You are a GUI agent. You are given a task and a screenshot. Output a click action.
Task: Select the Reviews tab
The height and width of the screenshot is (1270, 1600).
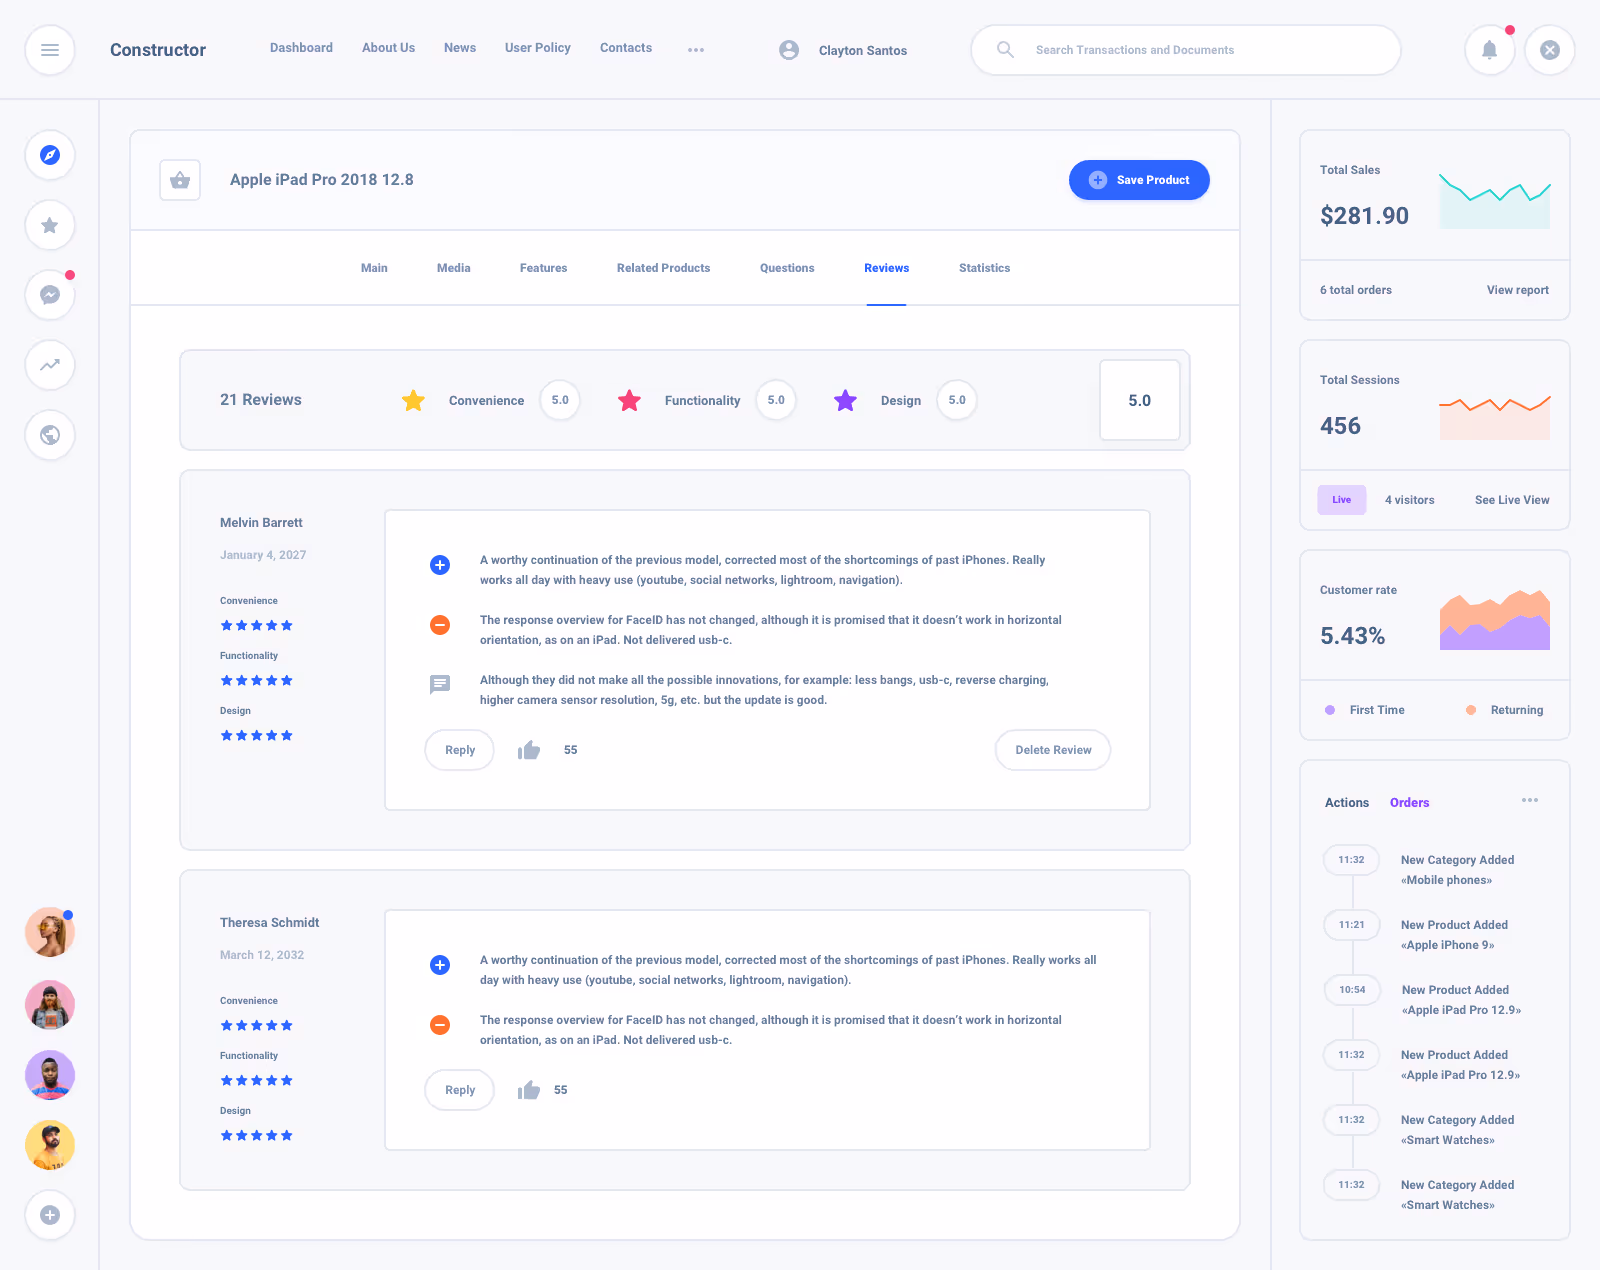[886, 268]
